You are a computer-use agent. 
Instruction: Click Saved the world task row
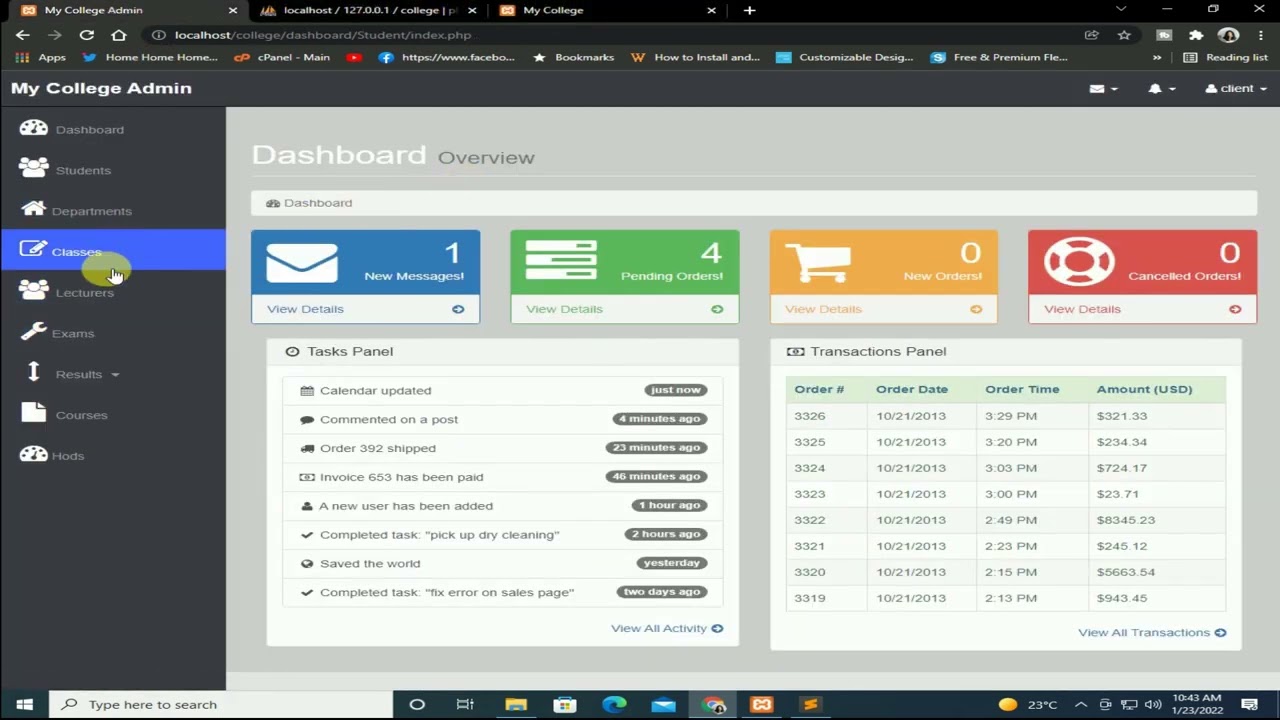(x=502, y=563)
